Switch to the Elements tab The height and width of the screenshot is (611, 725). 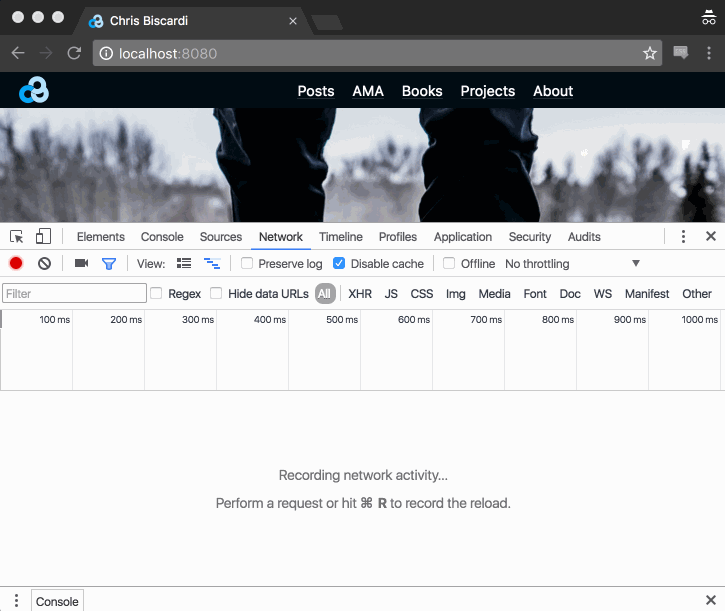point(101,237)
